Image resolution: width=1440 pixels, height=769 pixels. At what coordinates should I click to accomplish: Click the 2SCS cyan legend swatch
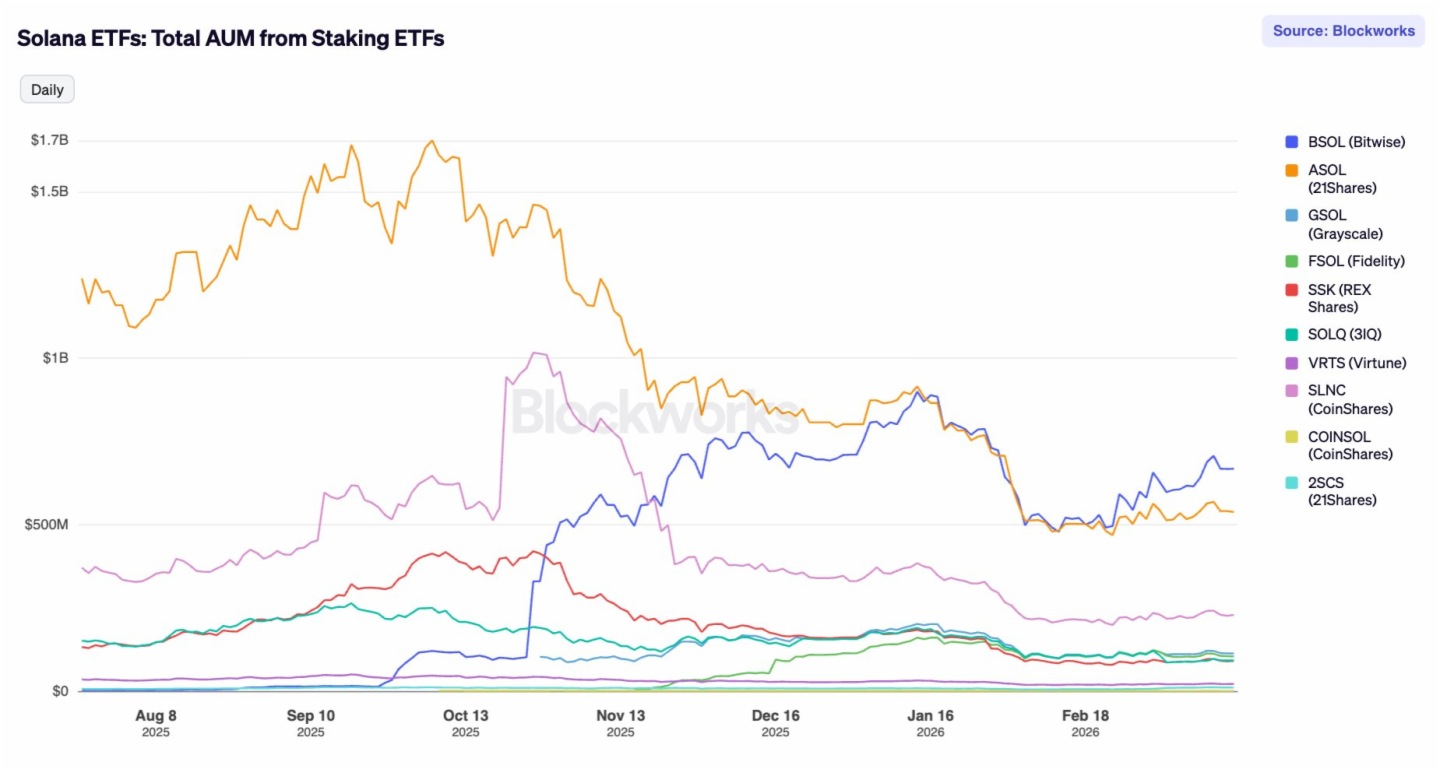(x=1291, y=482)
